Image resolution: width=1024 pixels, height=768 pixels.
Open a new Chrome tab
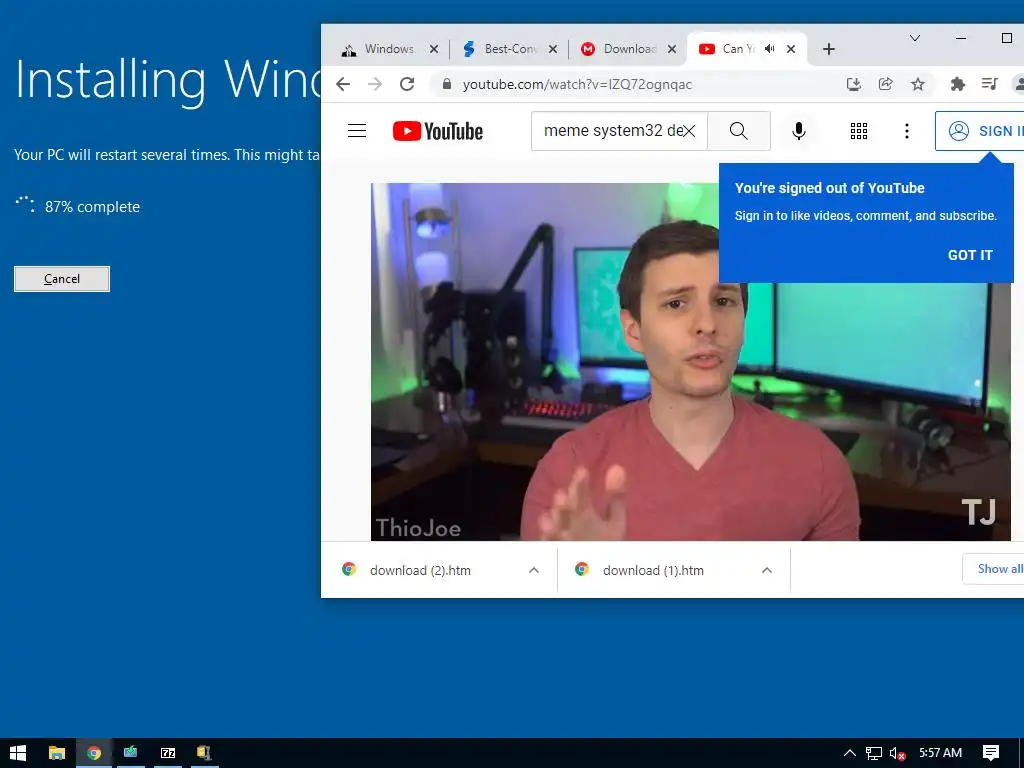tap(829, 49)
